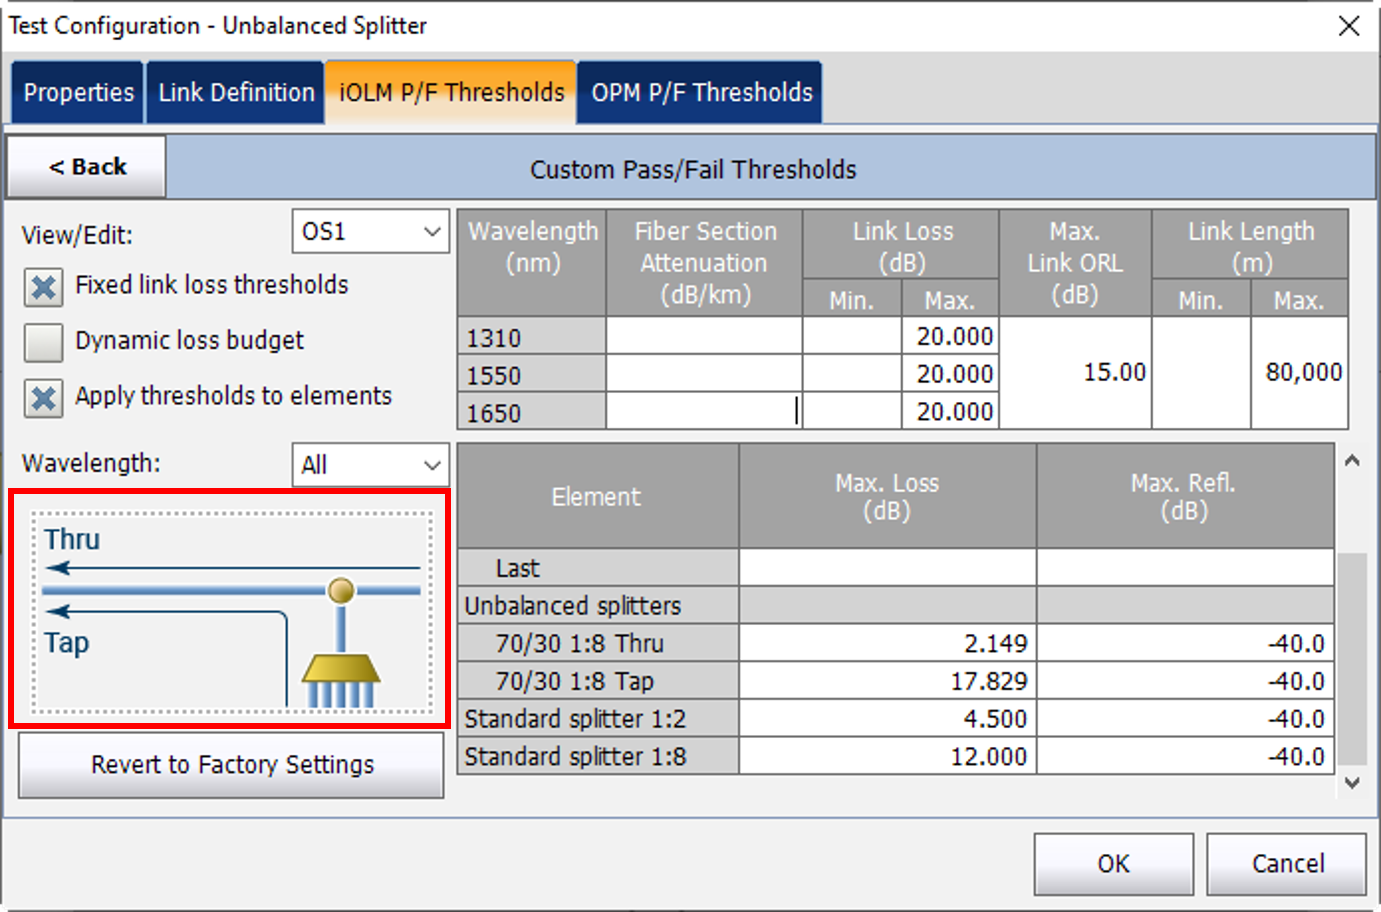Open the View/Edit OS1 dropdown
The width and height of the screenshot is (1381, 912).
pyautogui.click(x=370, y=231)
